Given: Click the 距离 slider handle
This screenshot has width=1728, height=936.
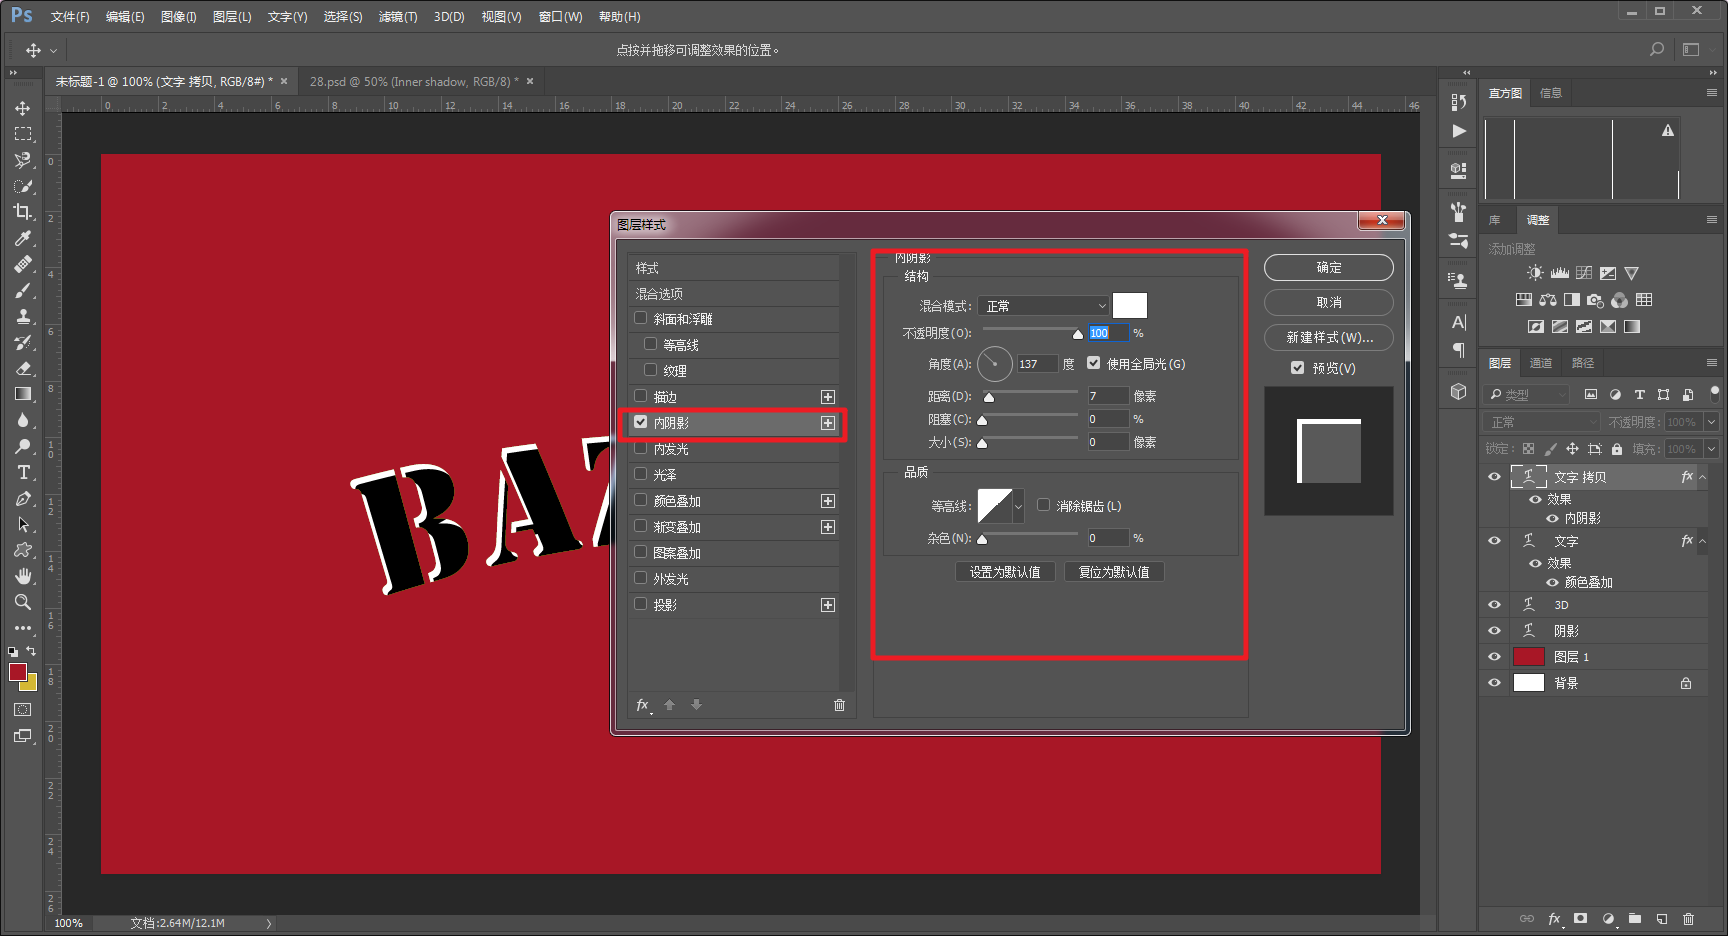Looking at the screenshot, I should tap(989, 397).
